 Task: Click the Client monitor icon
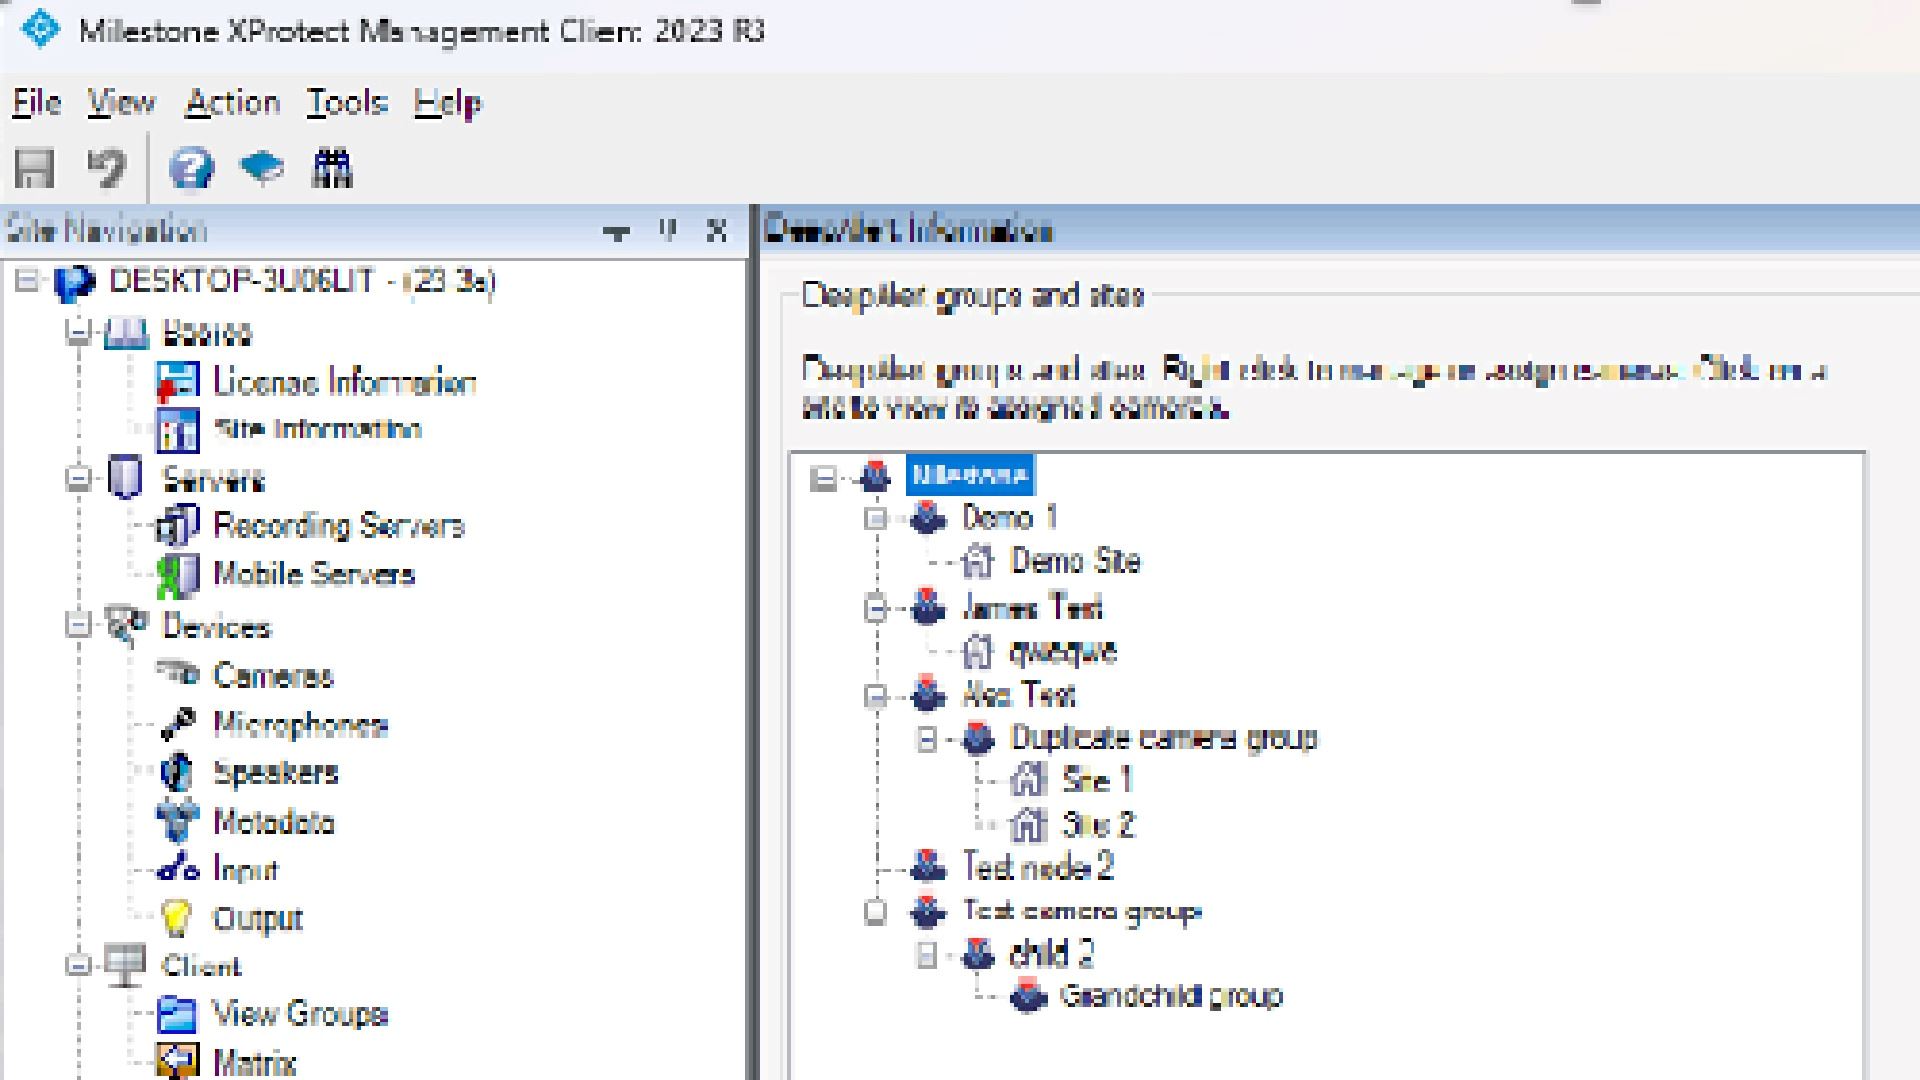point(126,966)
